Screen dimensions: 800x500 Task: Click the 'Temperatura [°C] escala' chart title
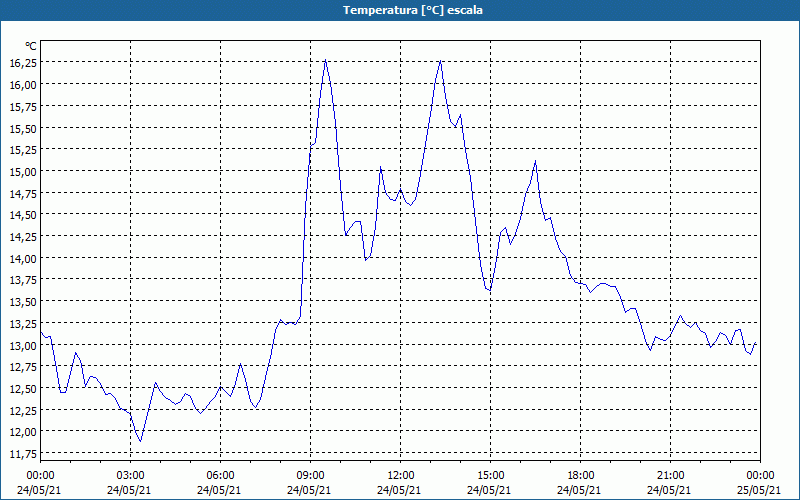[x=413, y=10]
